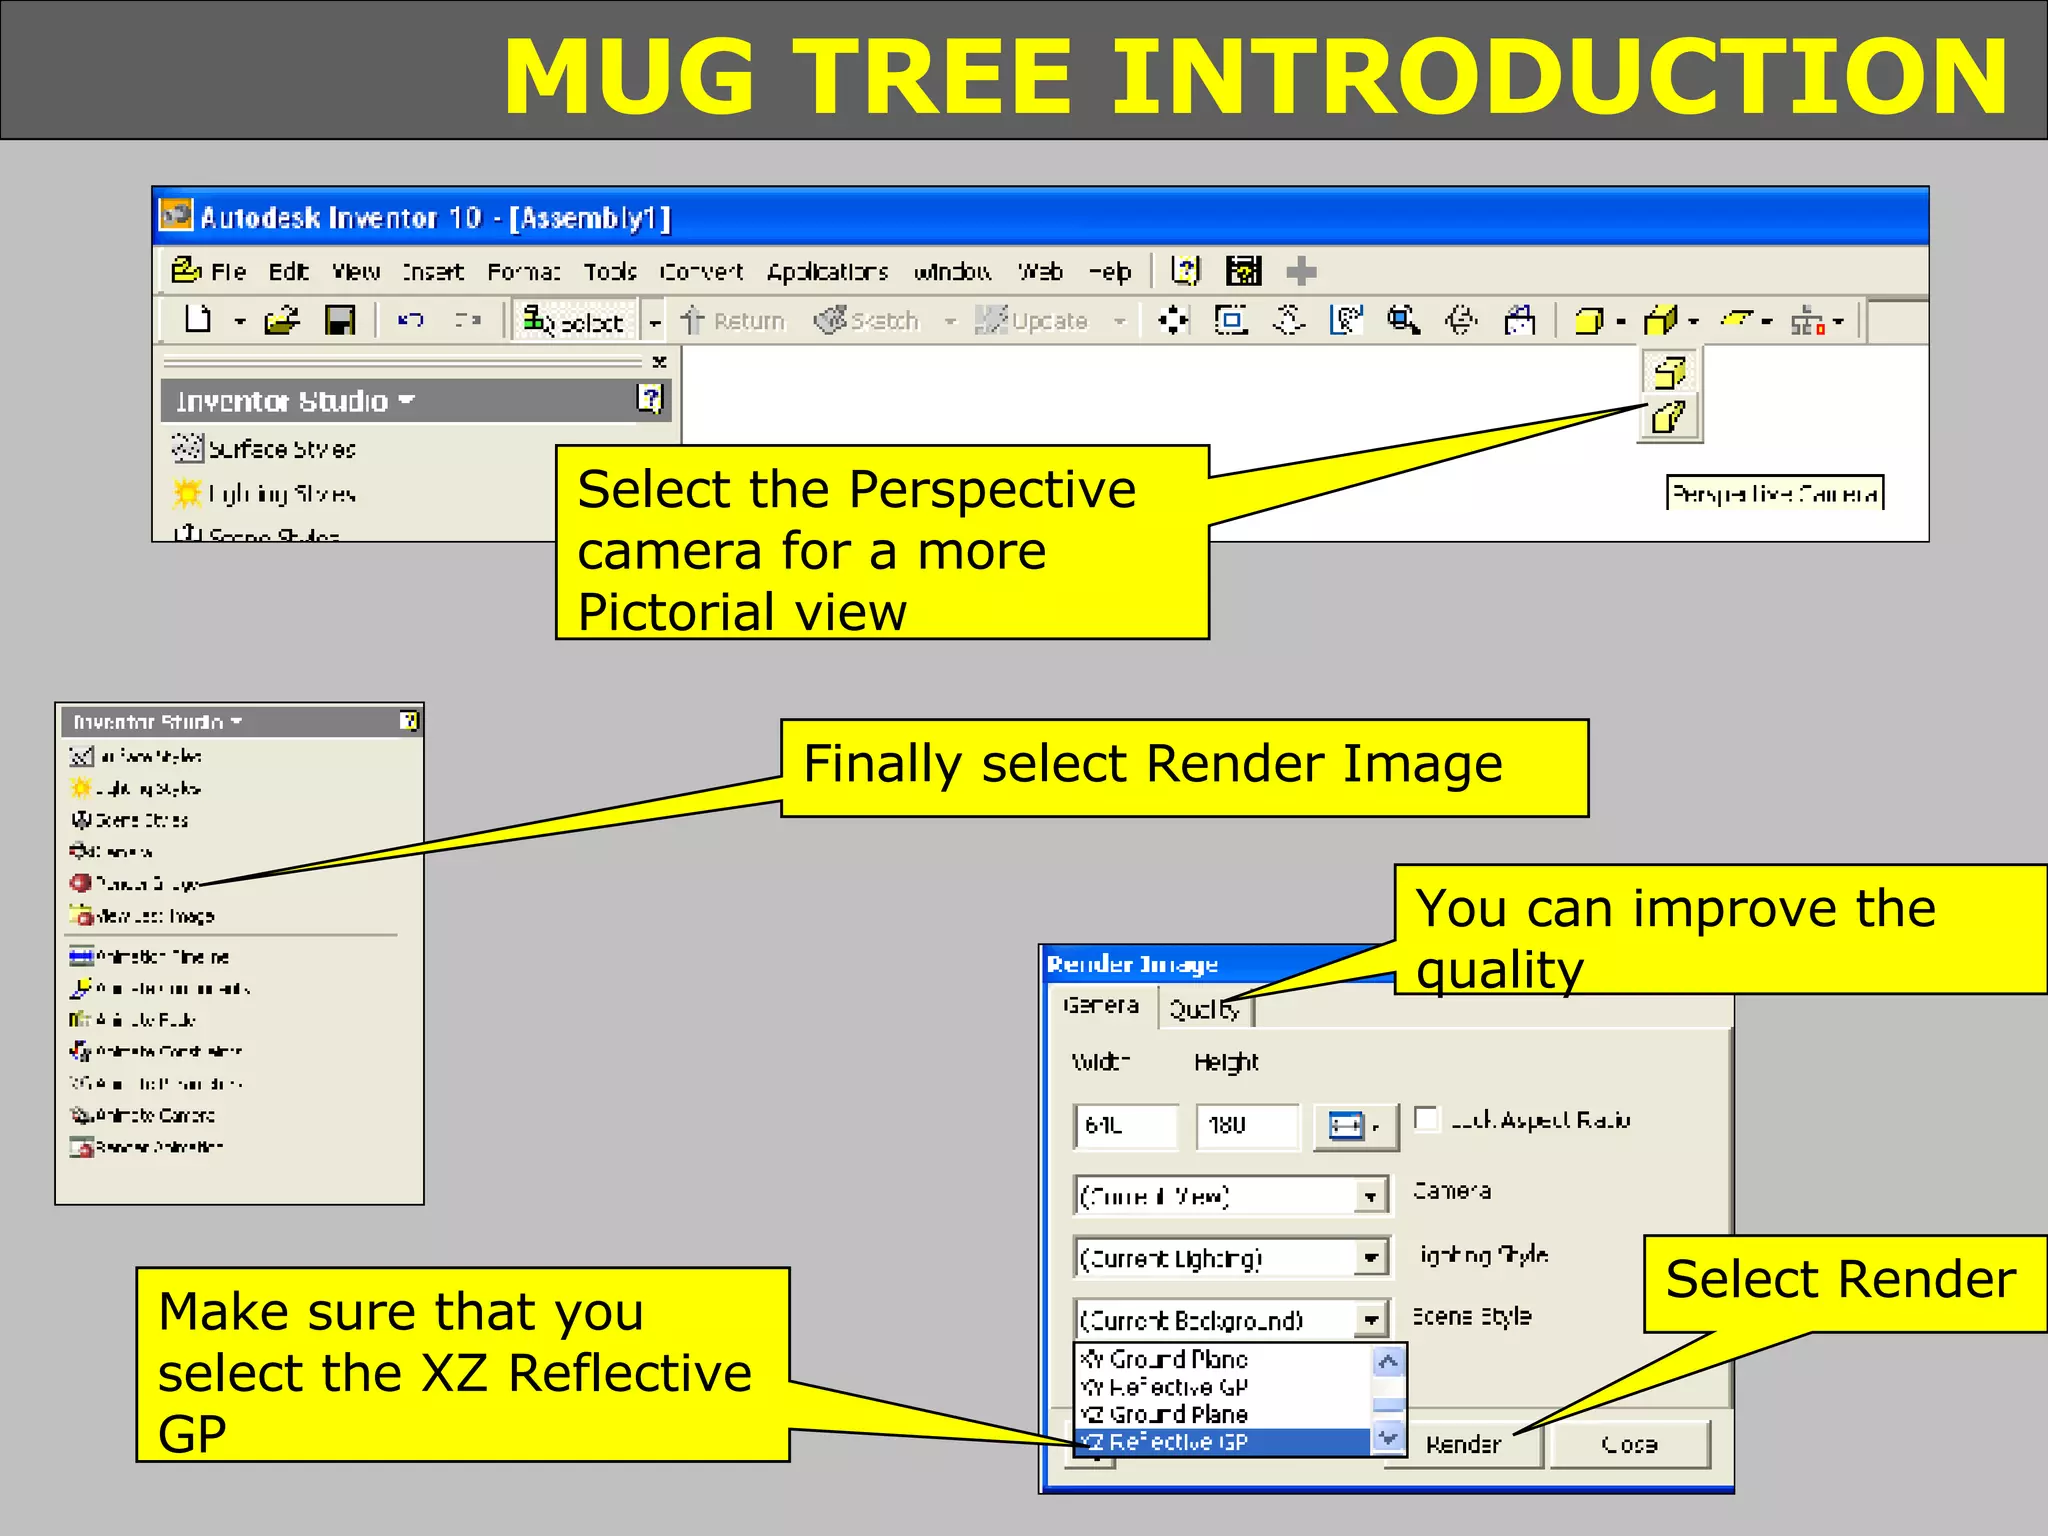Enable Lock Aspect Ratio checkbox
2048x1536 pixels.
[1427, 1119]
